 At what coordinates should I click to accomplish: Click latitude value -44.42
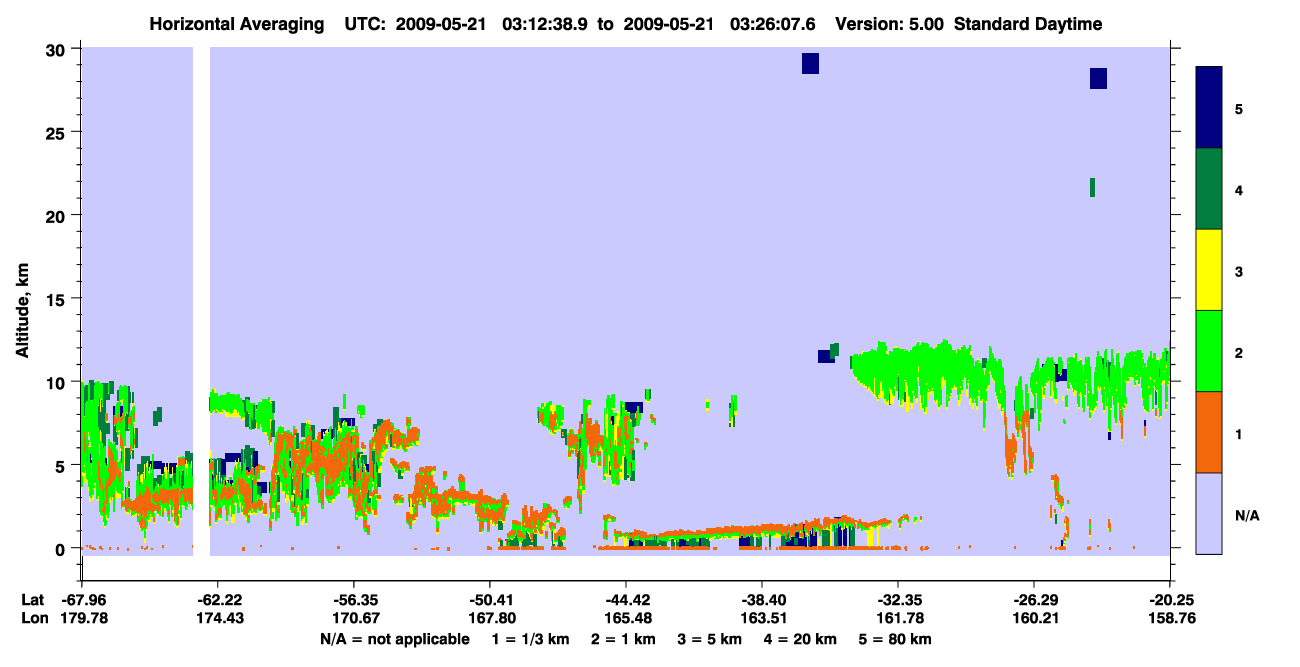pos(626,599)
